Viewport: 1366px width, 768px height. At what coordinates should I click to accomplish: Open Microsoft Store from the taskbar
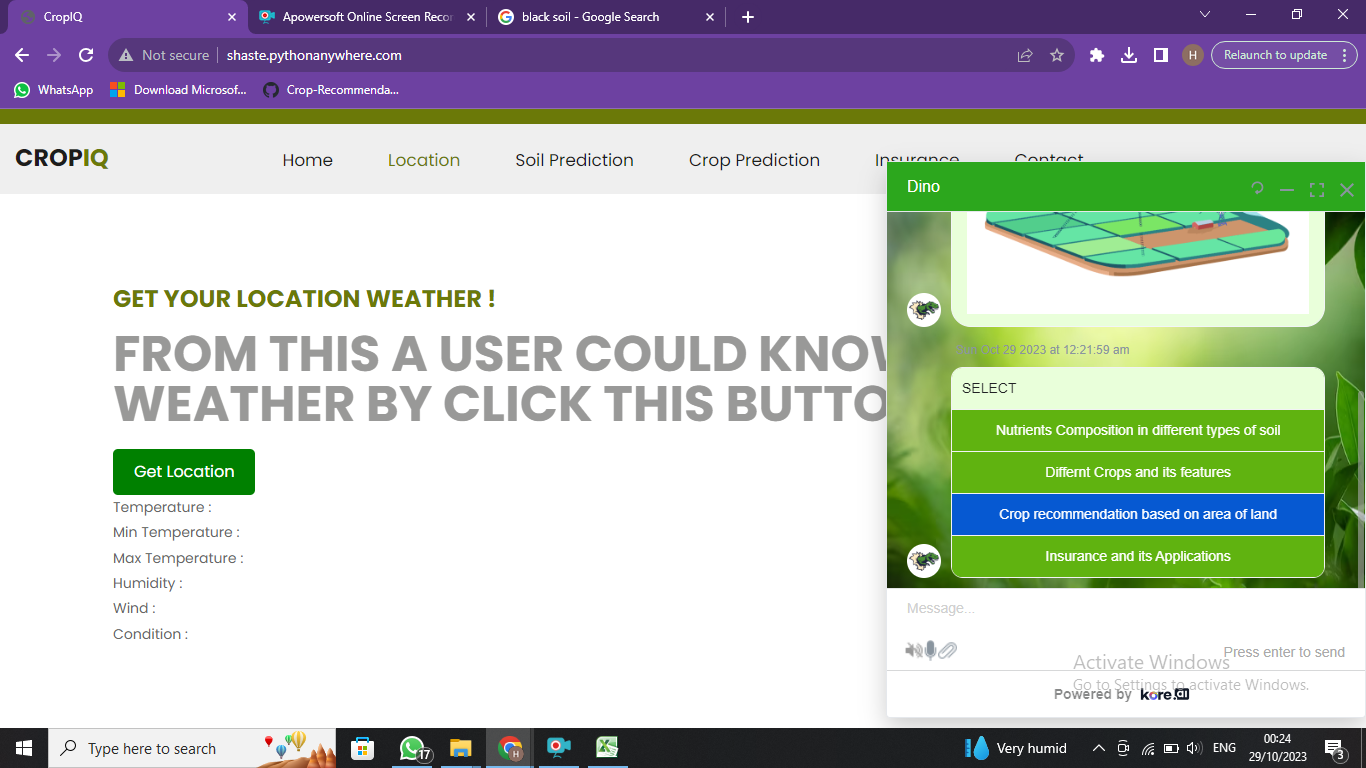click(362, 748)
